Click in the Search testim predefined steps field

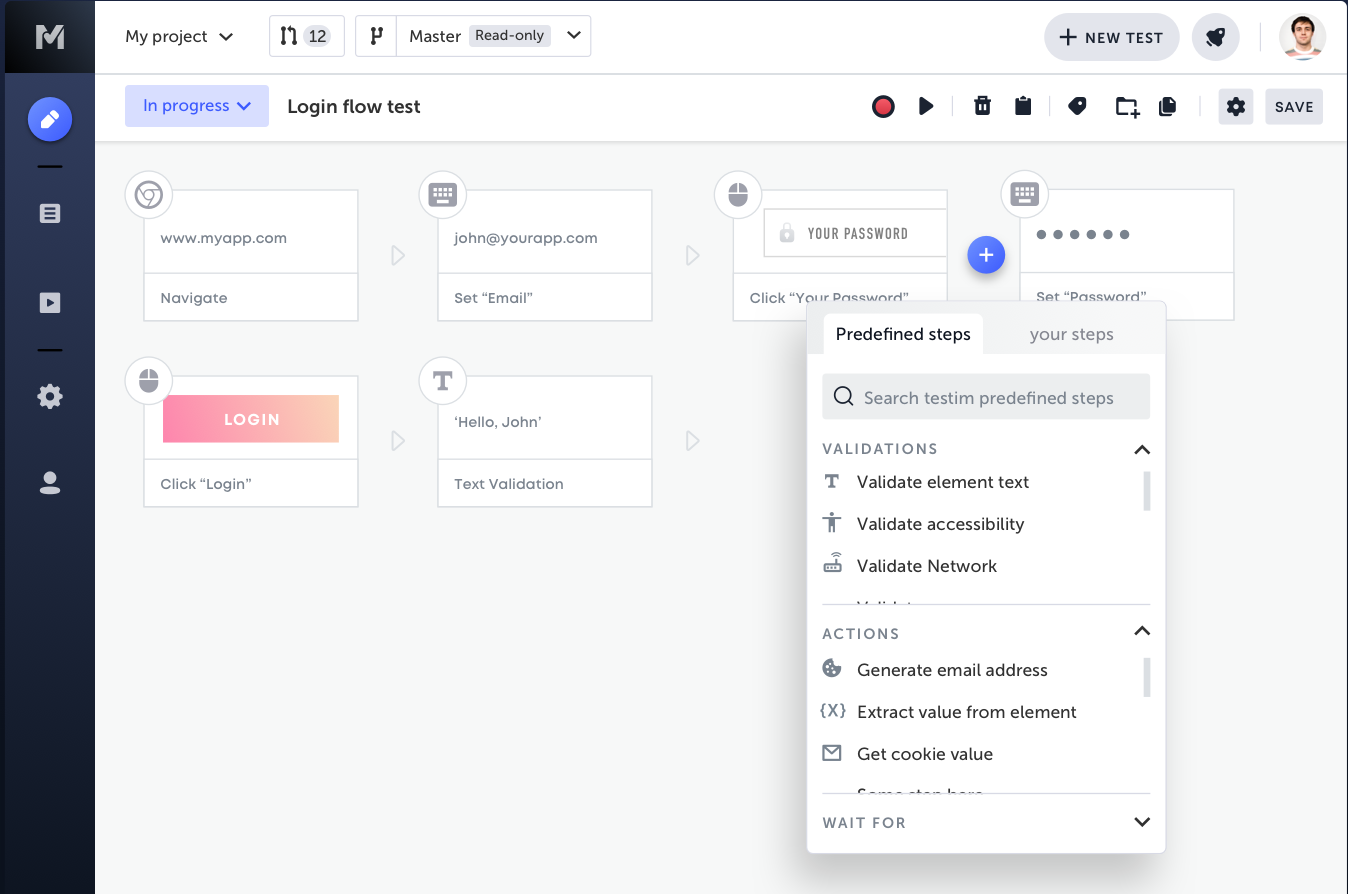click(986, 397)
